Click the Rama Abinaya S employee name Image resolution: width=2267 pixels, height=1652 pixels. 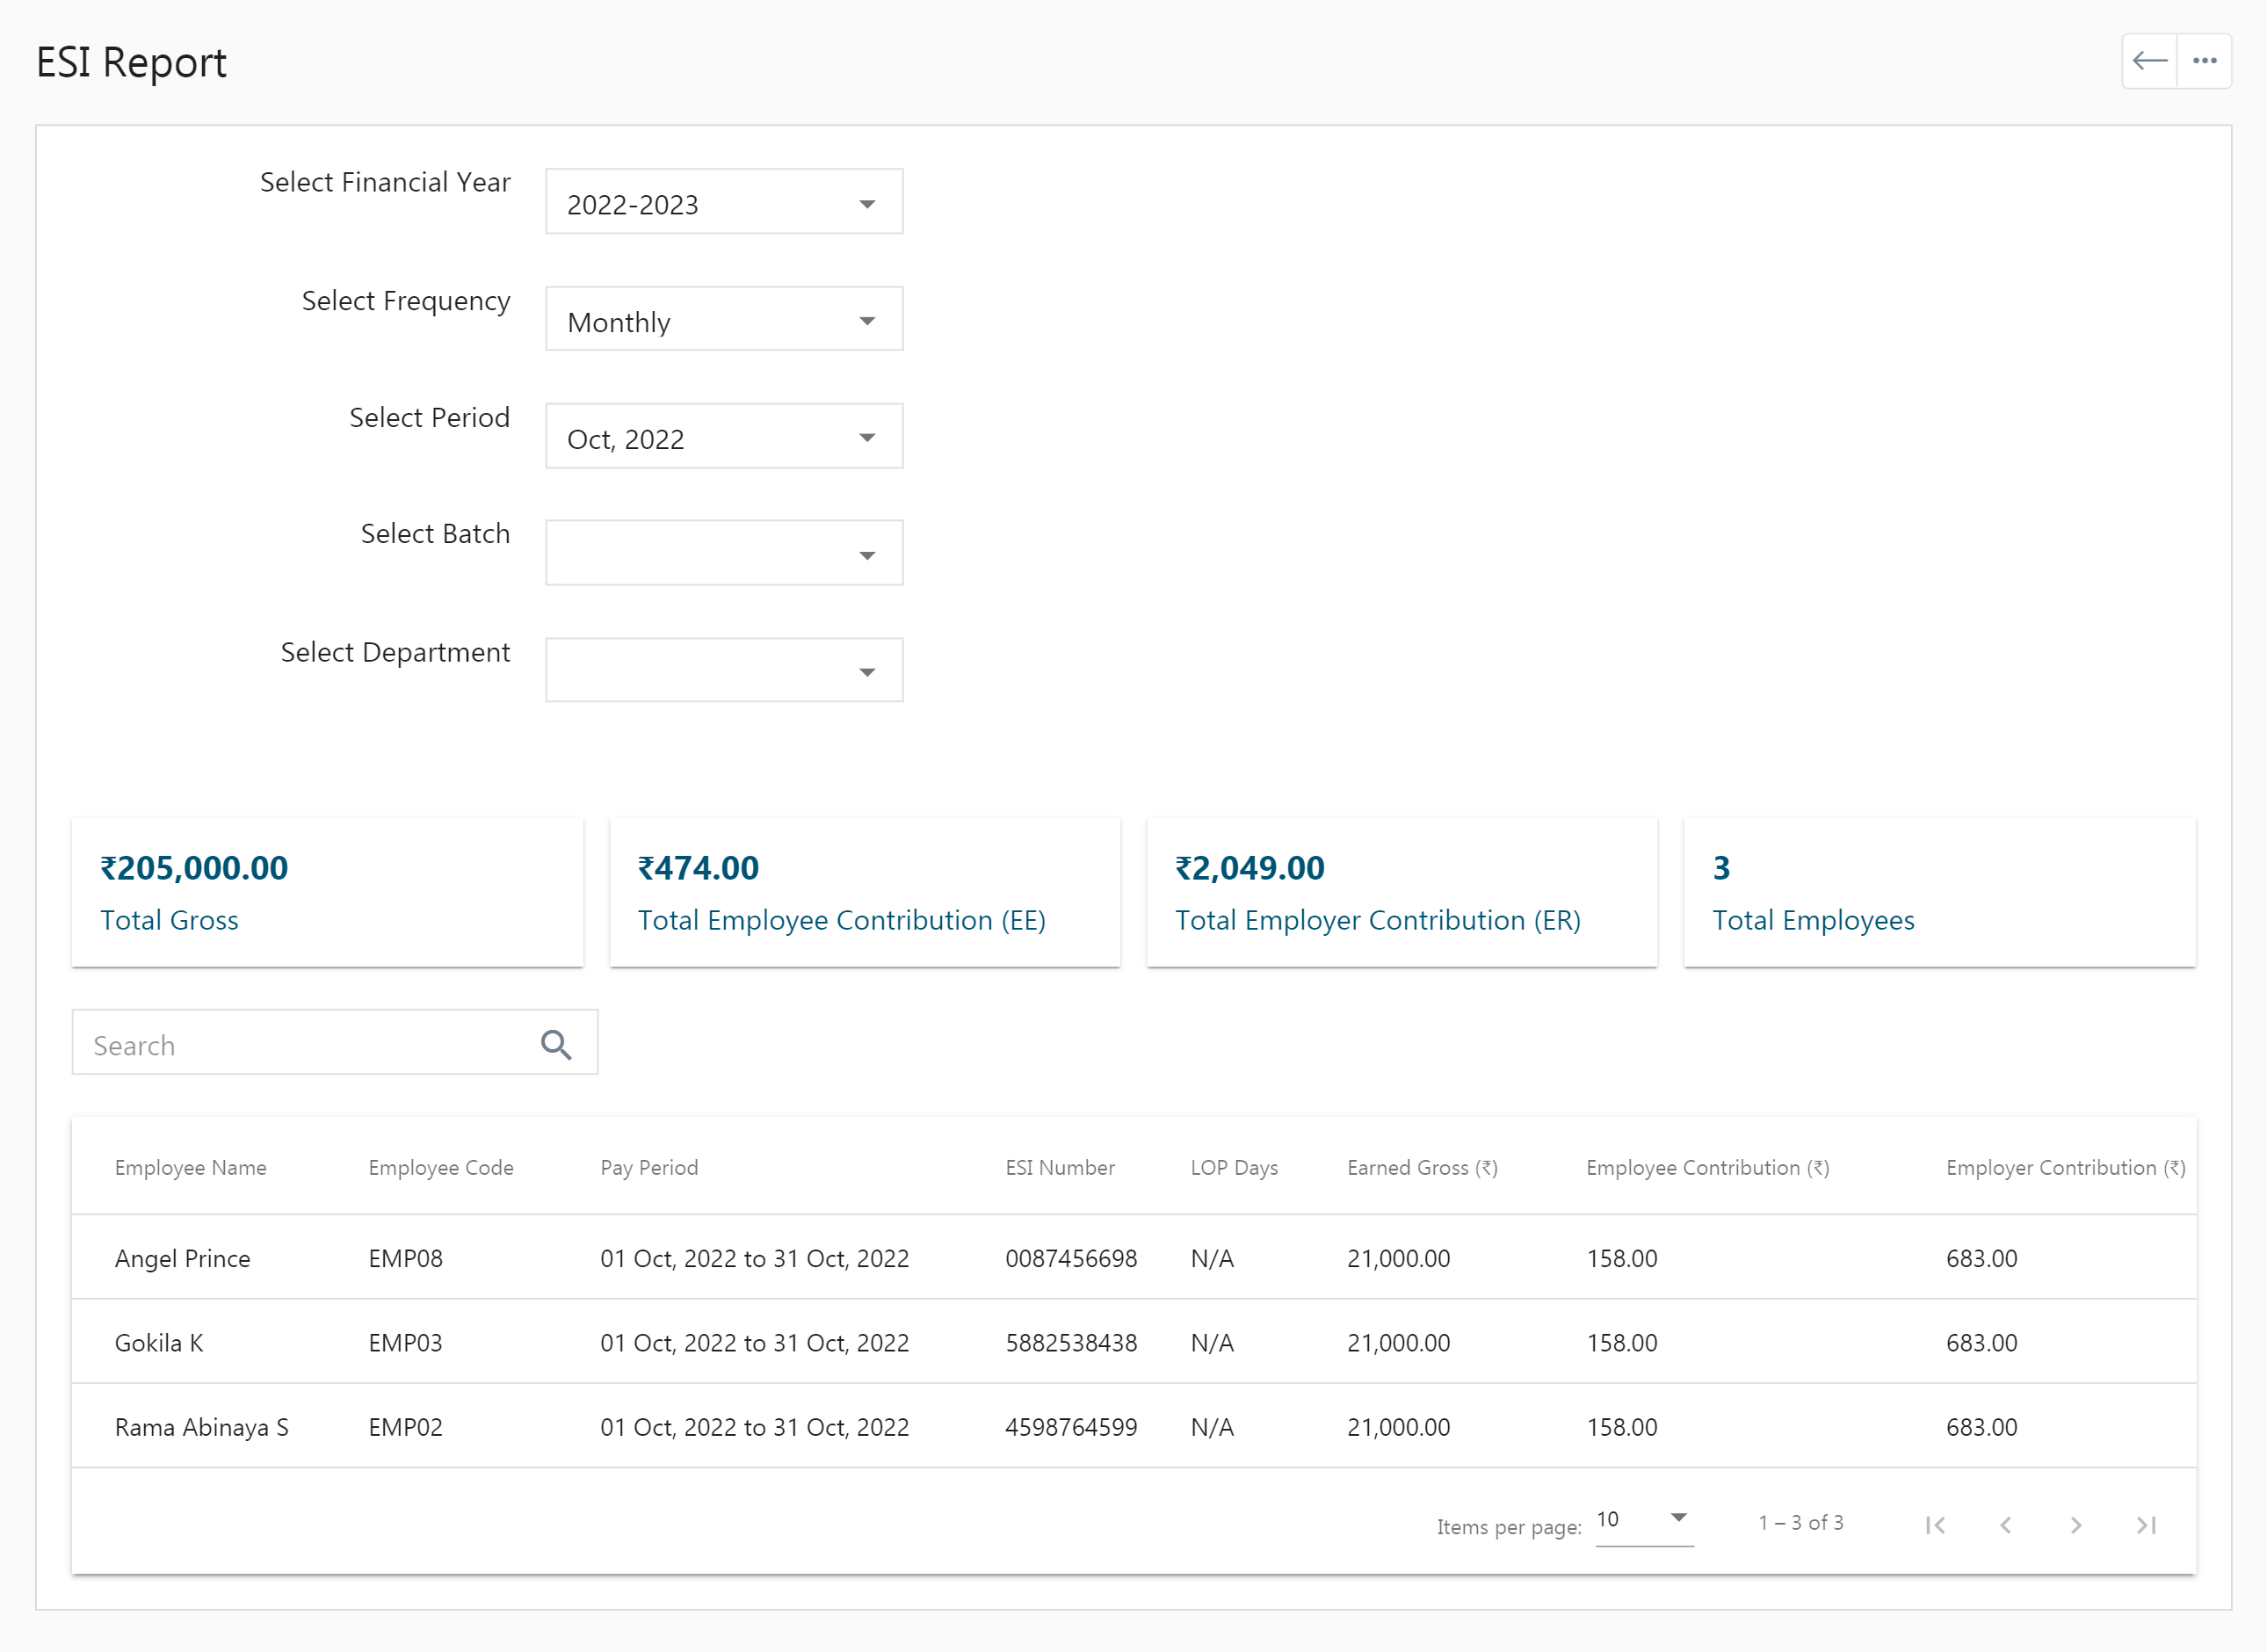point(202,1427)
